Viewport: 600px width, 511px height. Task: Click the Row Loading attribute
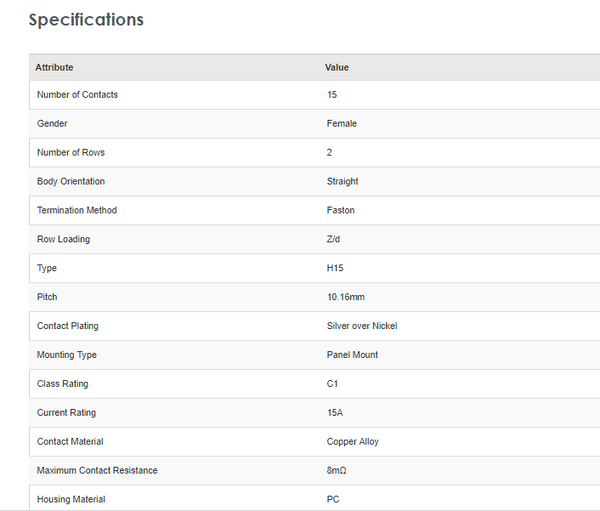[63, 240]
